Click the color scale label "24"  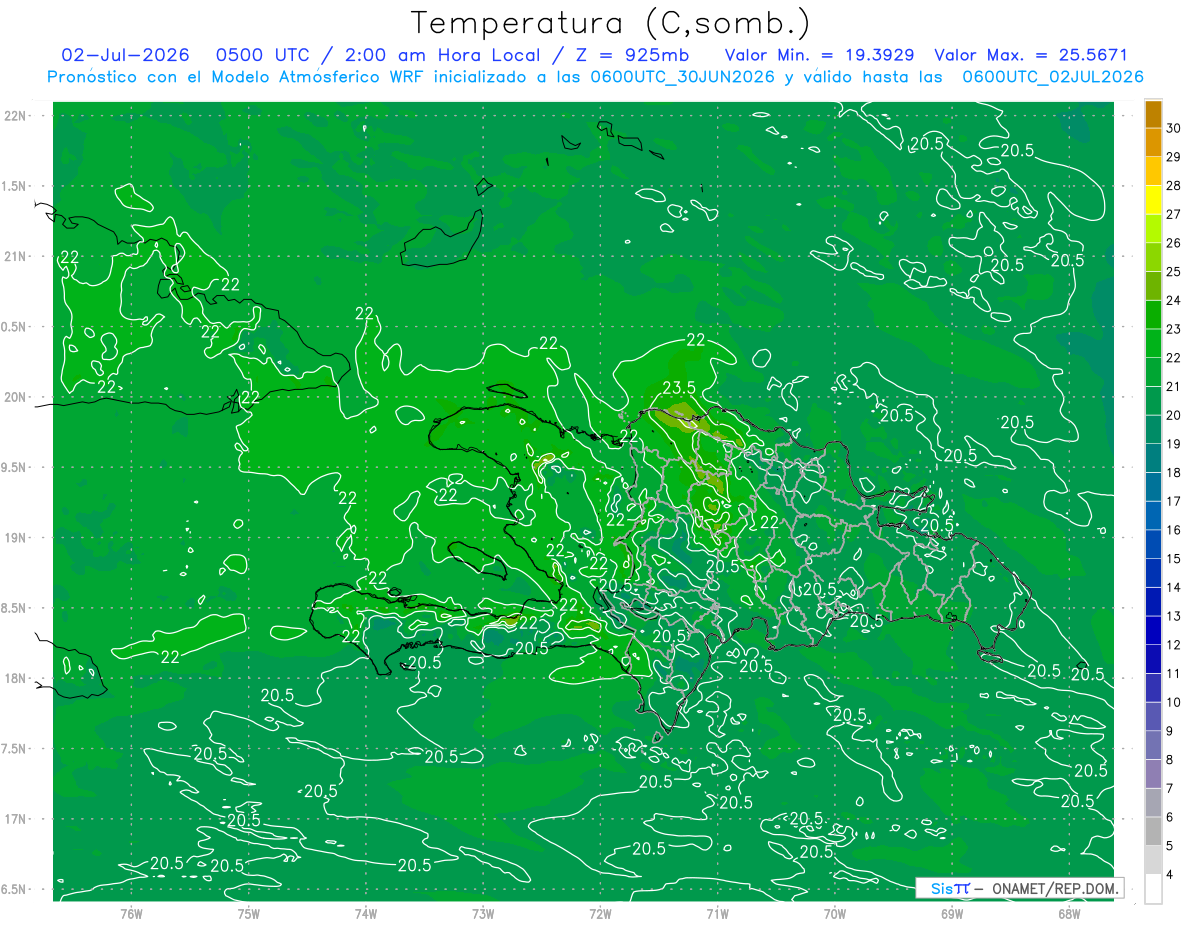tap(1174, 300)
